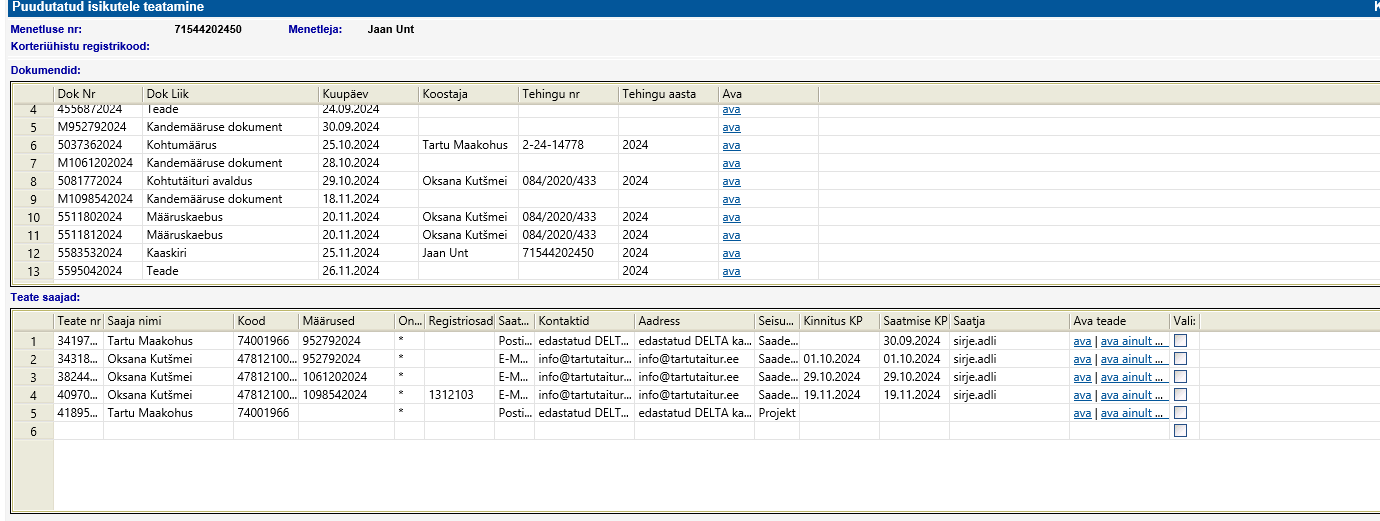Screen dimensions: 1380x521
Task: Select the 'Kohtumäärus' document type cell
Action: [230, 145]
